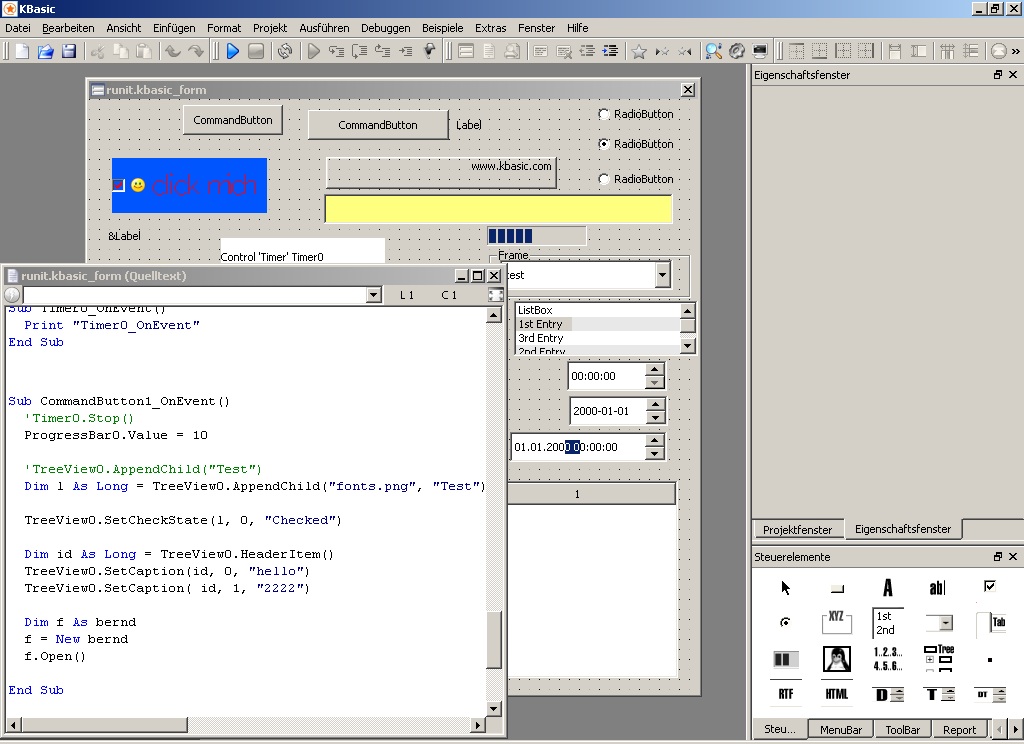Screen dimensions: 1024x744
Task: Switch to the Projektfenster tab
Action: point(797,529)
